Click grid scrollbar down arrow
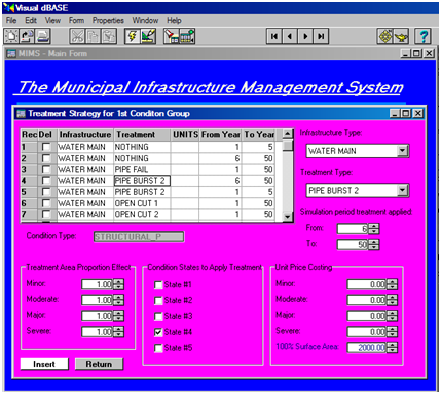The width and height of the screenshot is (443, 394). click(x=288, y=217)
